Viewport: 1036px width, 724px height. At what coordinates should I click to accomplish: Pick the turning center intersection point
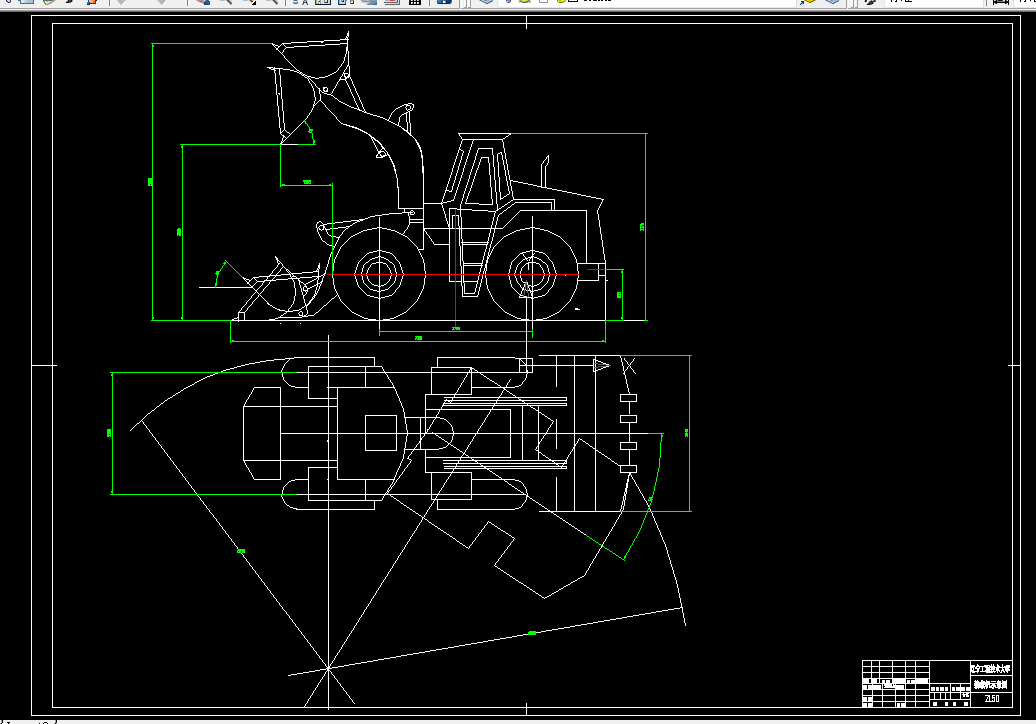tap(328, 669)
